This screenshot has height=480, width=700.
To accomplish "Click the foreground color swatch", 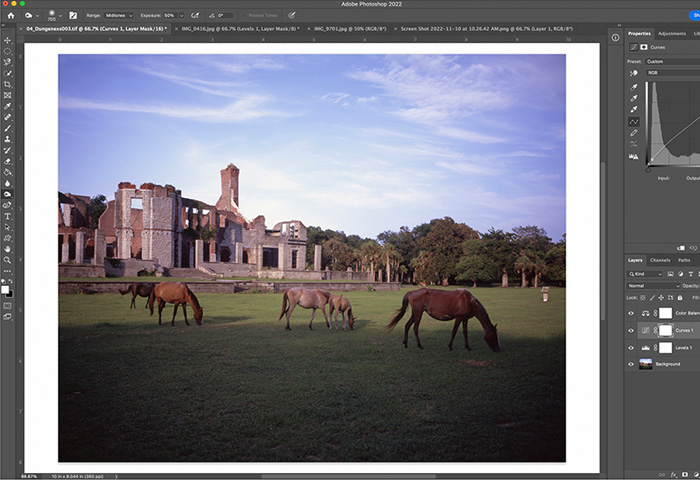I will (5, 290).
